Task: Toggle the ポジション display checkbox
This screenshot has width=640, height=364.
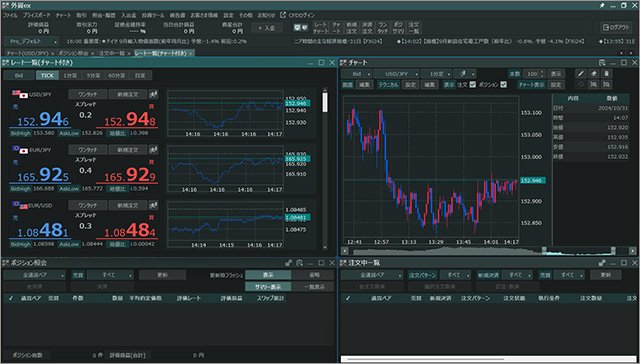Action: pyautogui.click(x=503, y=84)
